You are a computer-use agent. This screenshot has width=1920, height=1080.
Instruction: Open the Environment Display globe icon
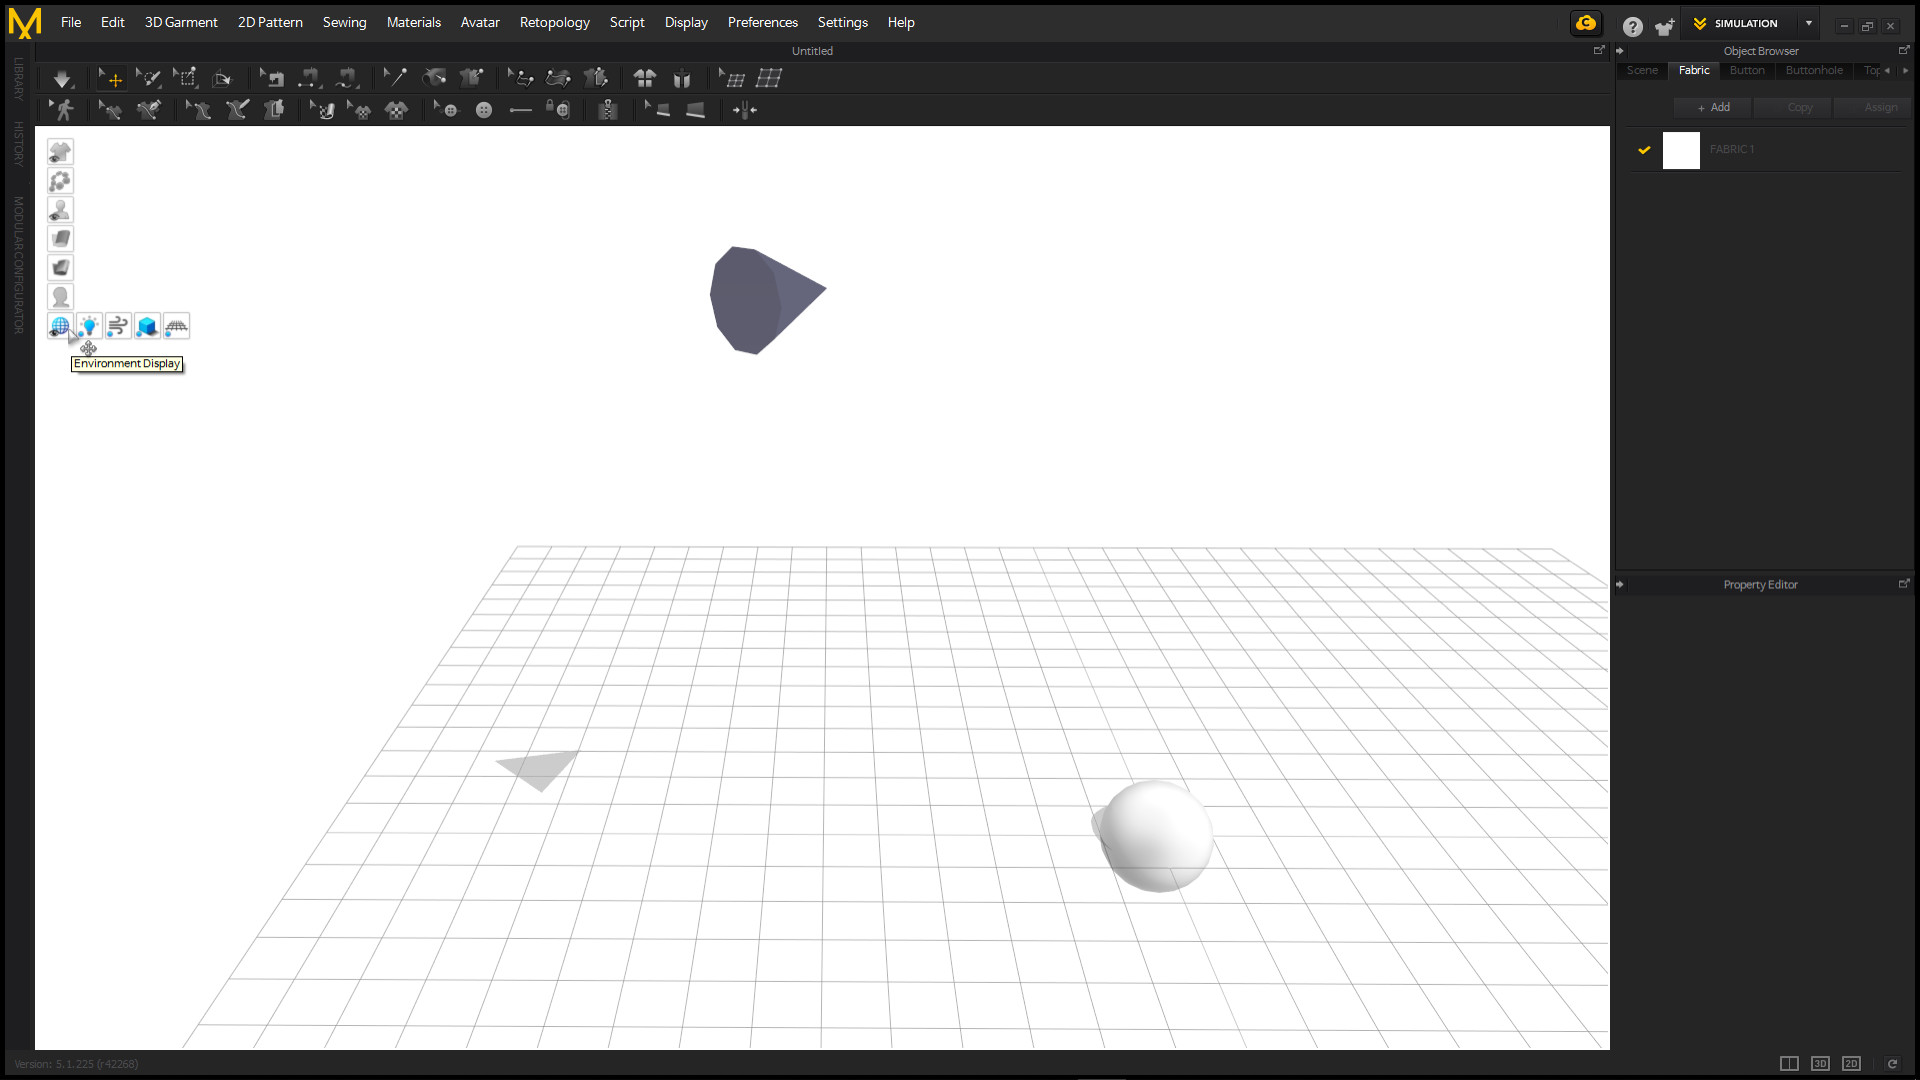pyautogui.click(x=60, y=326)
